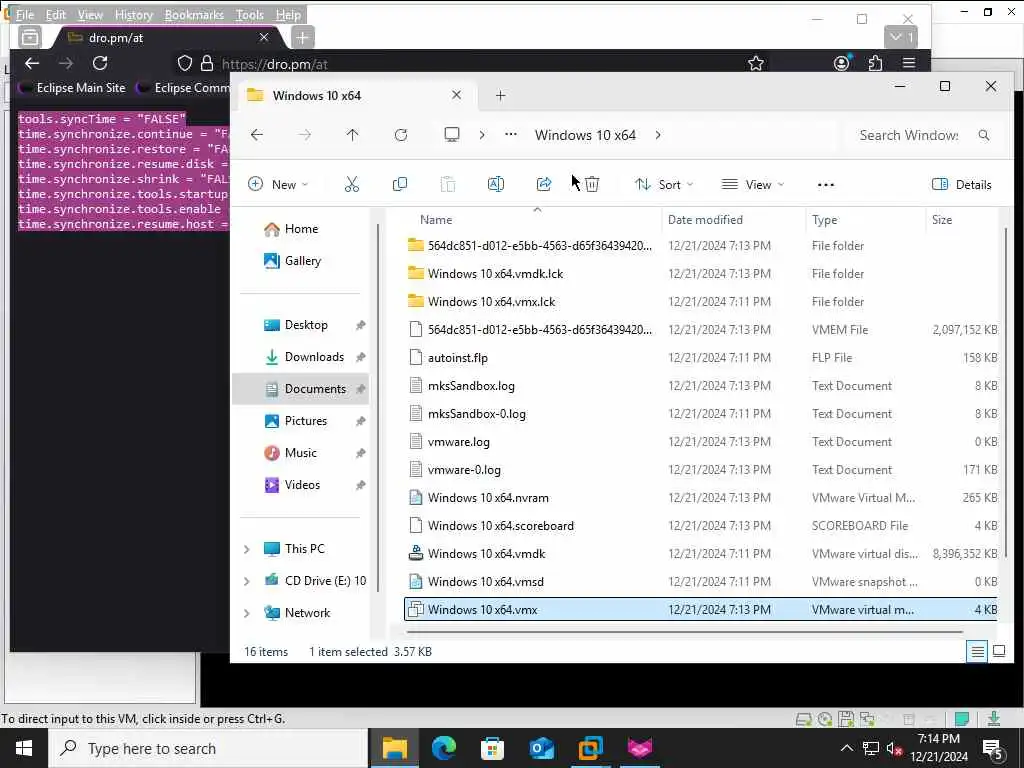1024x768 pixels.
Task: Click the horizontal scrollbar in file list
Action: 684,632
